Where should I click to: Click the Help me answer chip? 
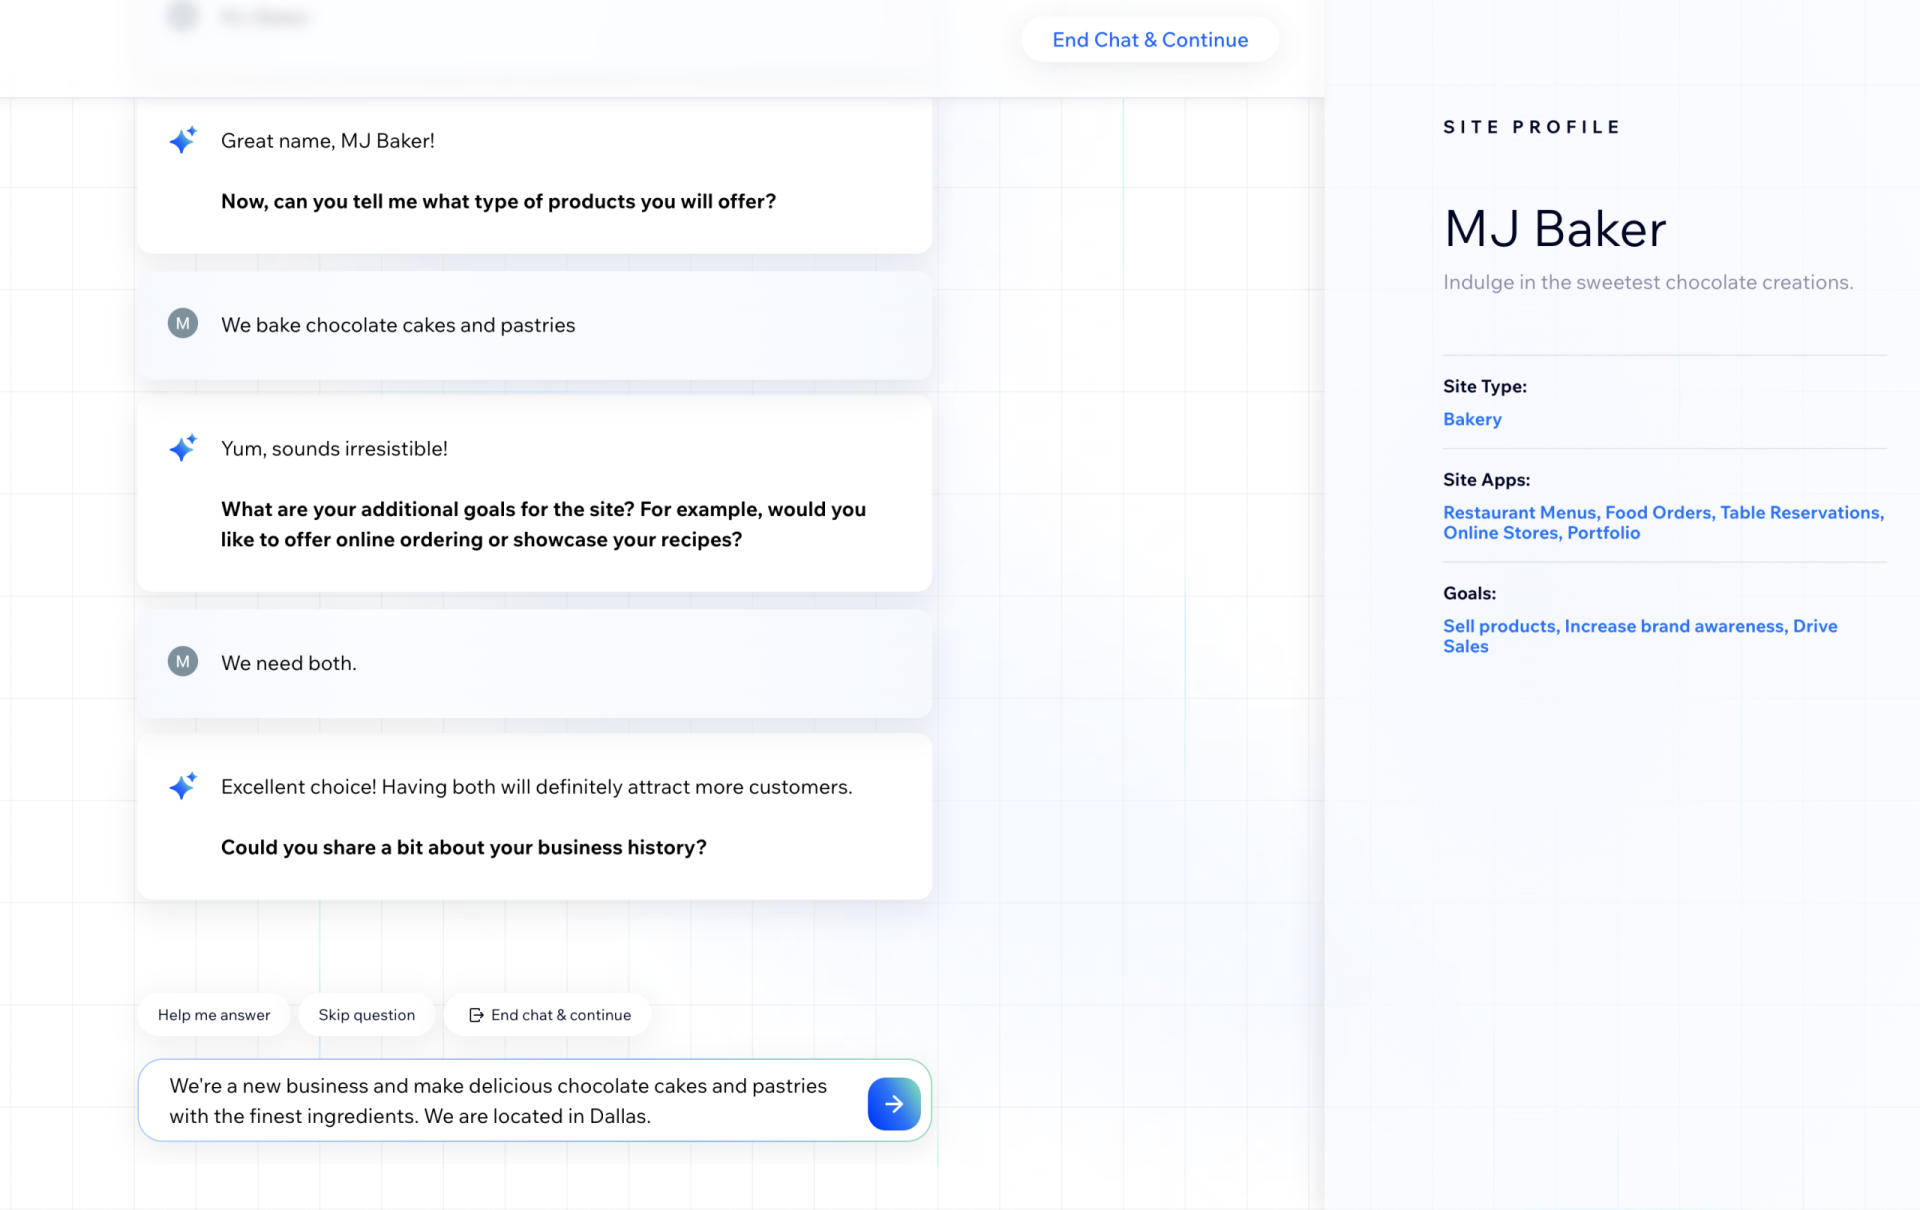pyautogui.click(x=213, y=1015)
